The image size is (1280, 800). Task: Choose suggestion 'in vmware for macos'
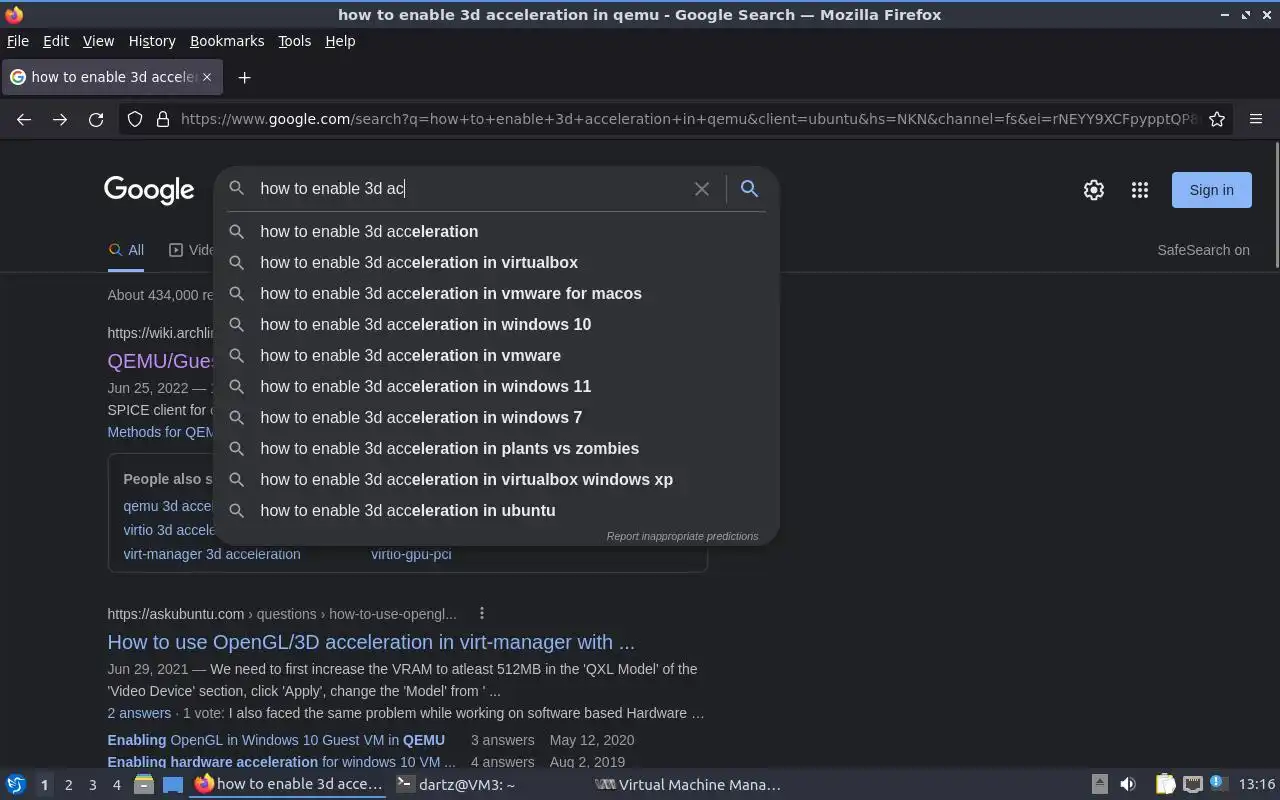[496, 293]
